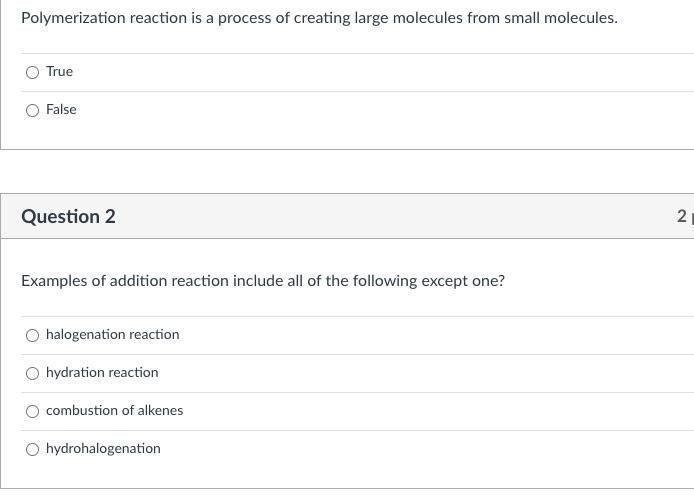694x495 pixels.
Task: Select the True radio button
Action: point(33,72)
